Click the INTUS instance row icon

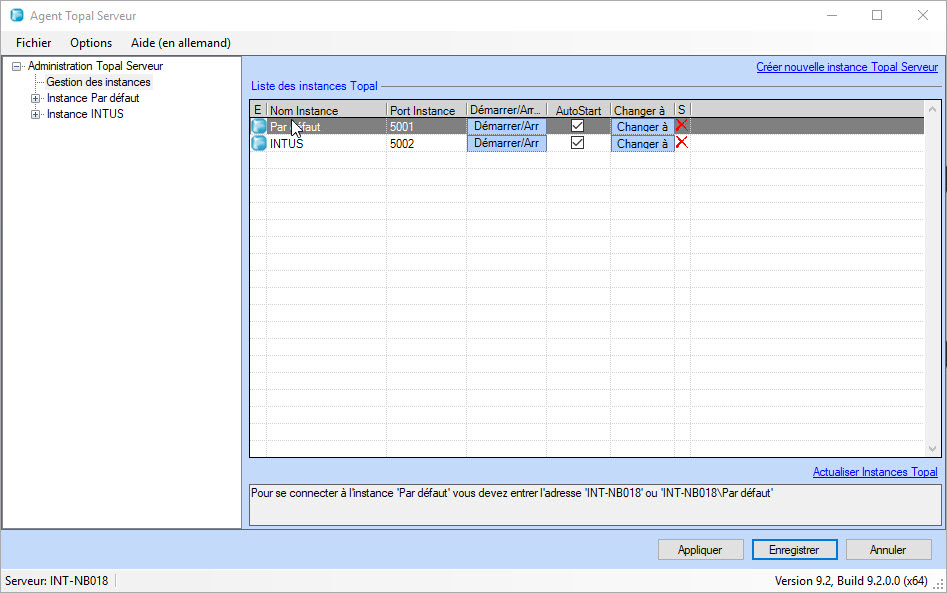258,143
